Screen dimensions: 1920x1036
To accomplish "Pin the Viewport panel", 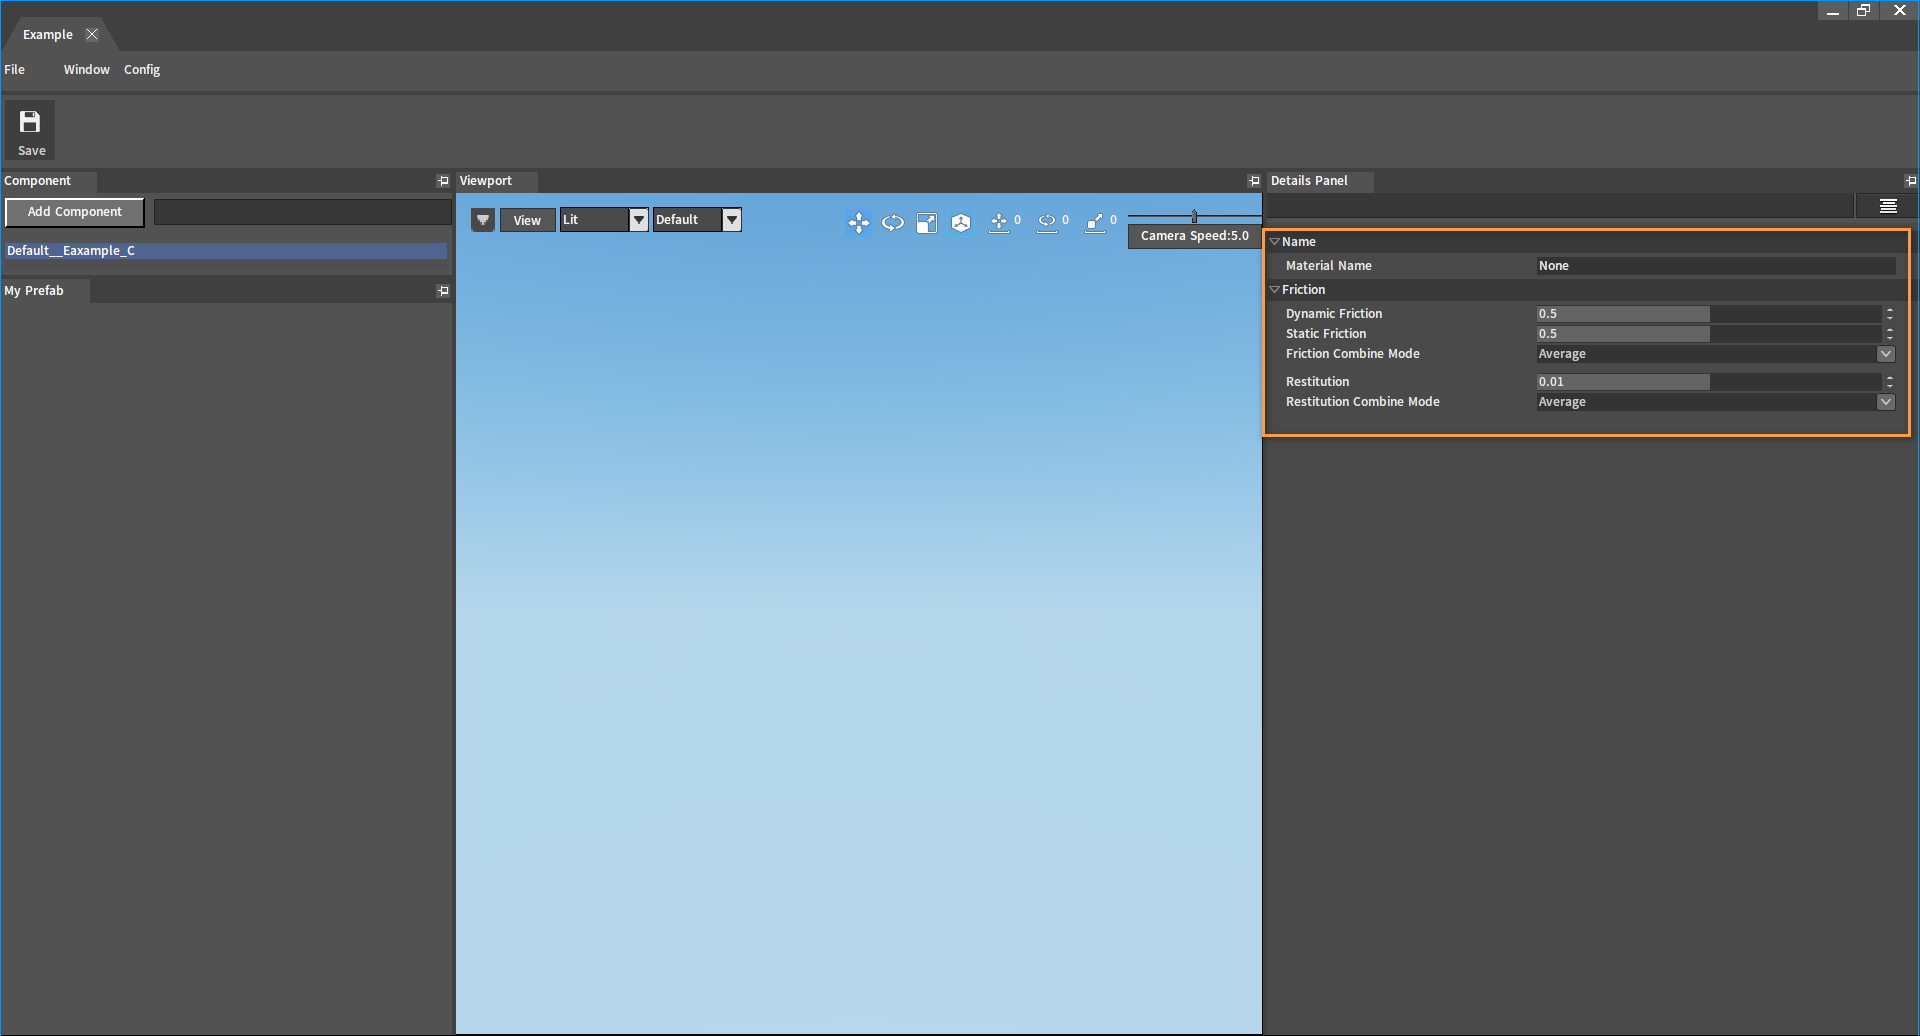I will (1254, 181).
